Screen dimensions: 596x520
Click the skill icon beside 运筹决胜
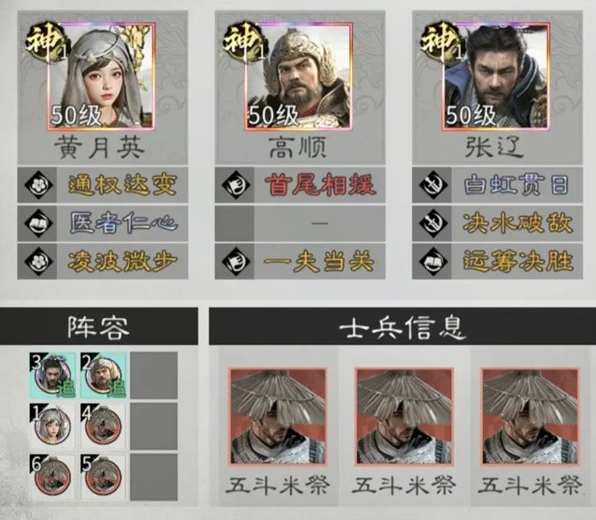coord(433,262)
